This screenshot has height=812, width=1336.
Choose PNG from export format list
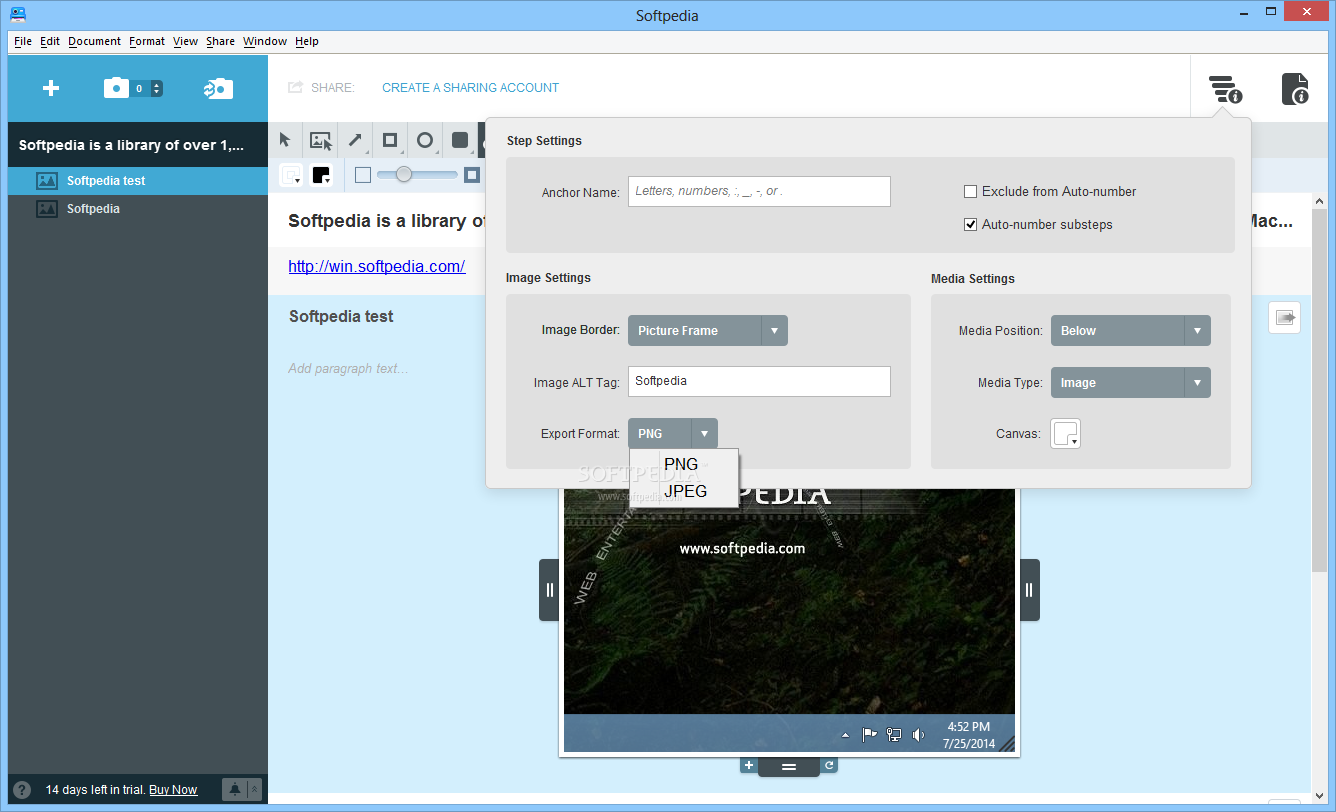pos(684,465)
